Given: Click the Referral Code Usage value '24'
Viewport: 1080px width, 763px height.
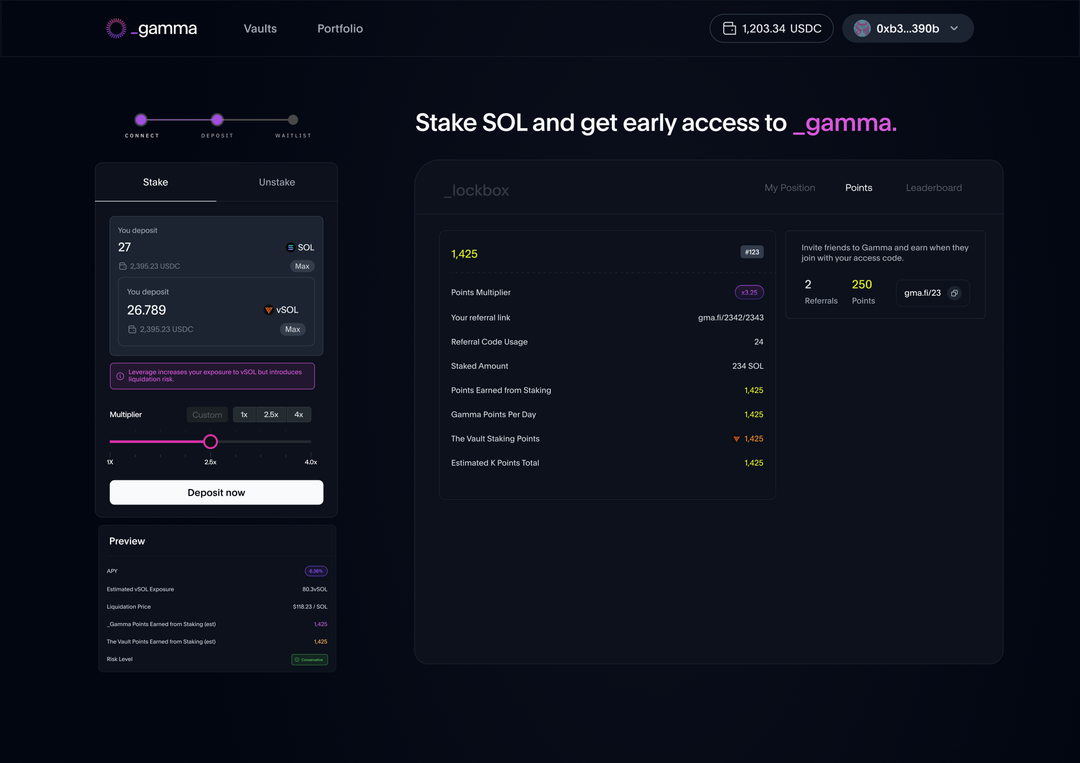Looking at the screenshot, I should [x=758, y=342].
